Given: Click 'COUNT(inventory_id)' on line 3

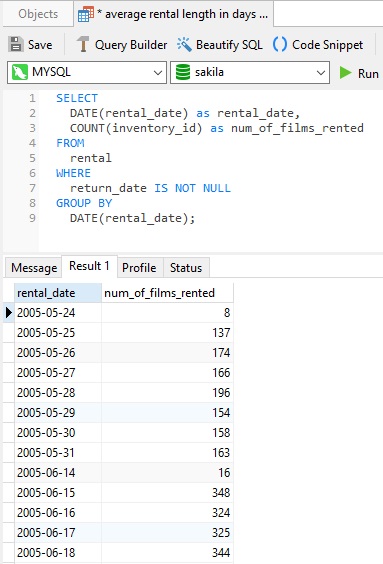Looking at the screenshot, I should [x=136, y=128].
